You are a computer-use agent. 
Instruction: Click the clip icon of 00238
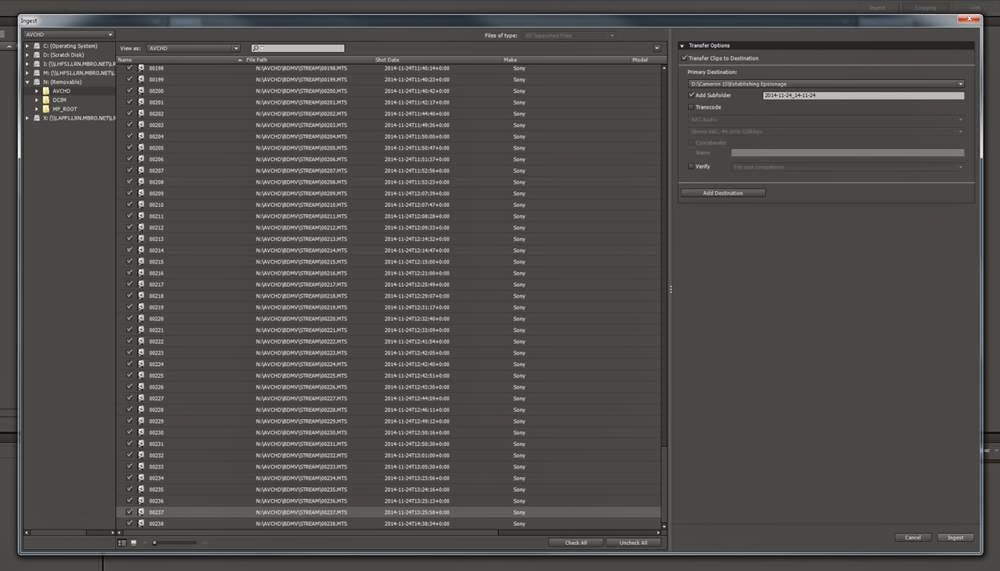pos(141,524)
